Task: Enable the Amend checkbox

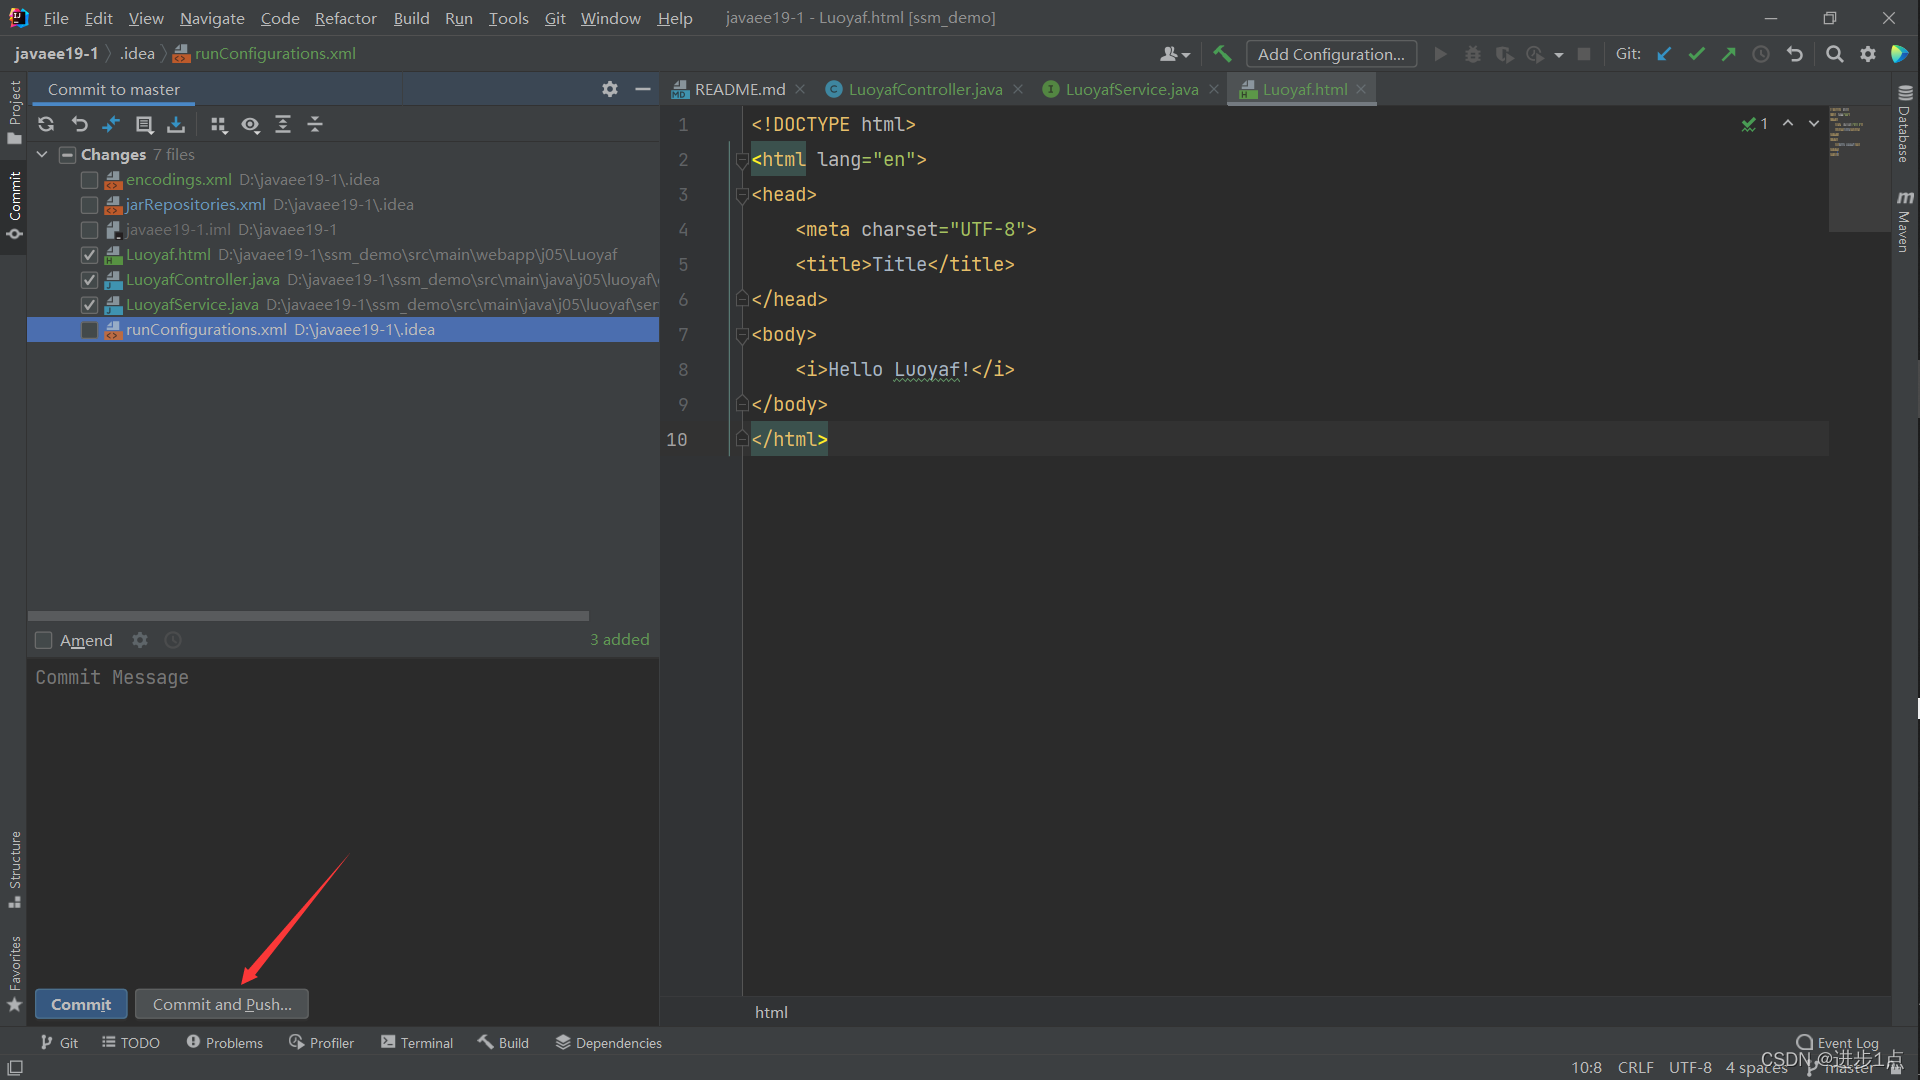Action: [44, 640]
